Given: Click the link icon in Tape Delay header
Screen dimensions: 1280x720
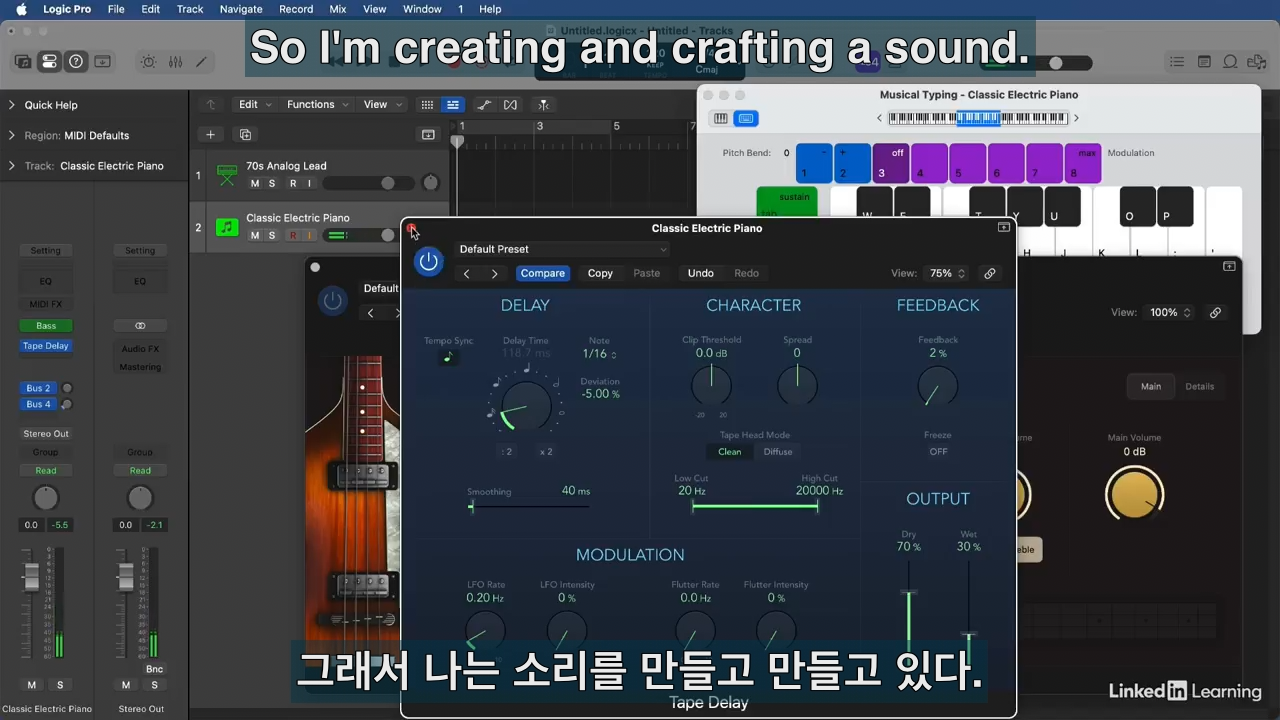Looking at the screenshot, I should coord(989,273).
